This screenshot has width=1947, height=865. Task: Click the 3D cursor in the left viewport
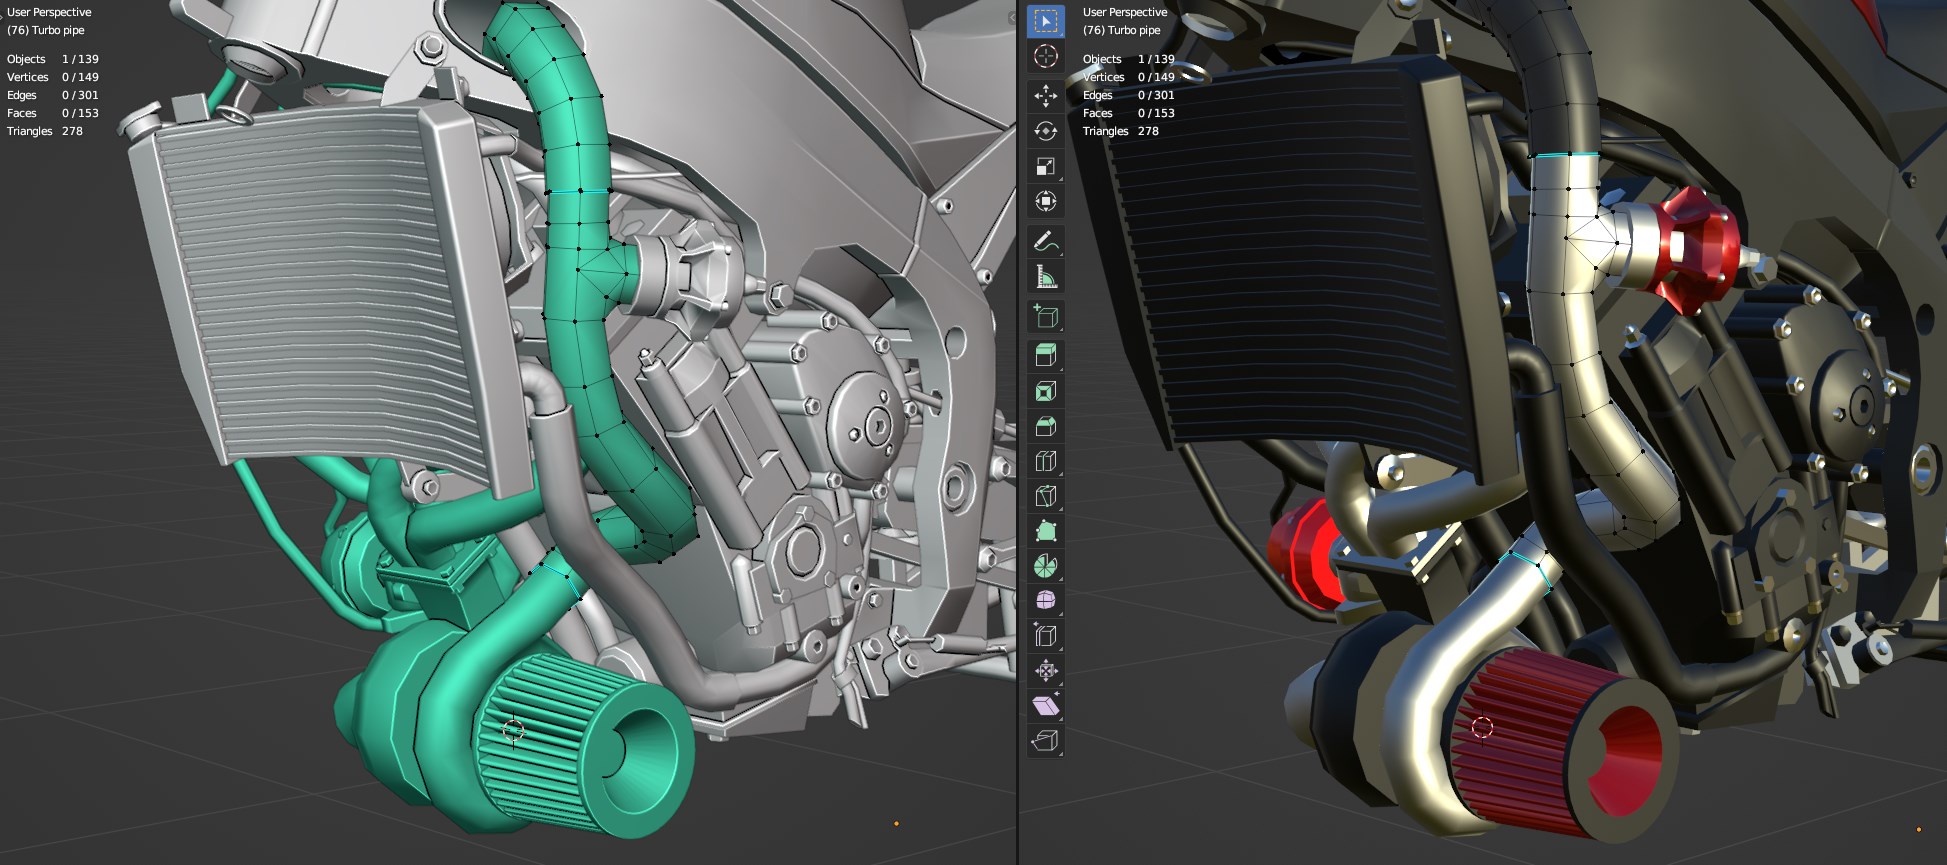(x=513, y=730)
